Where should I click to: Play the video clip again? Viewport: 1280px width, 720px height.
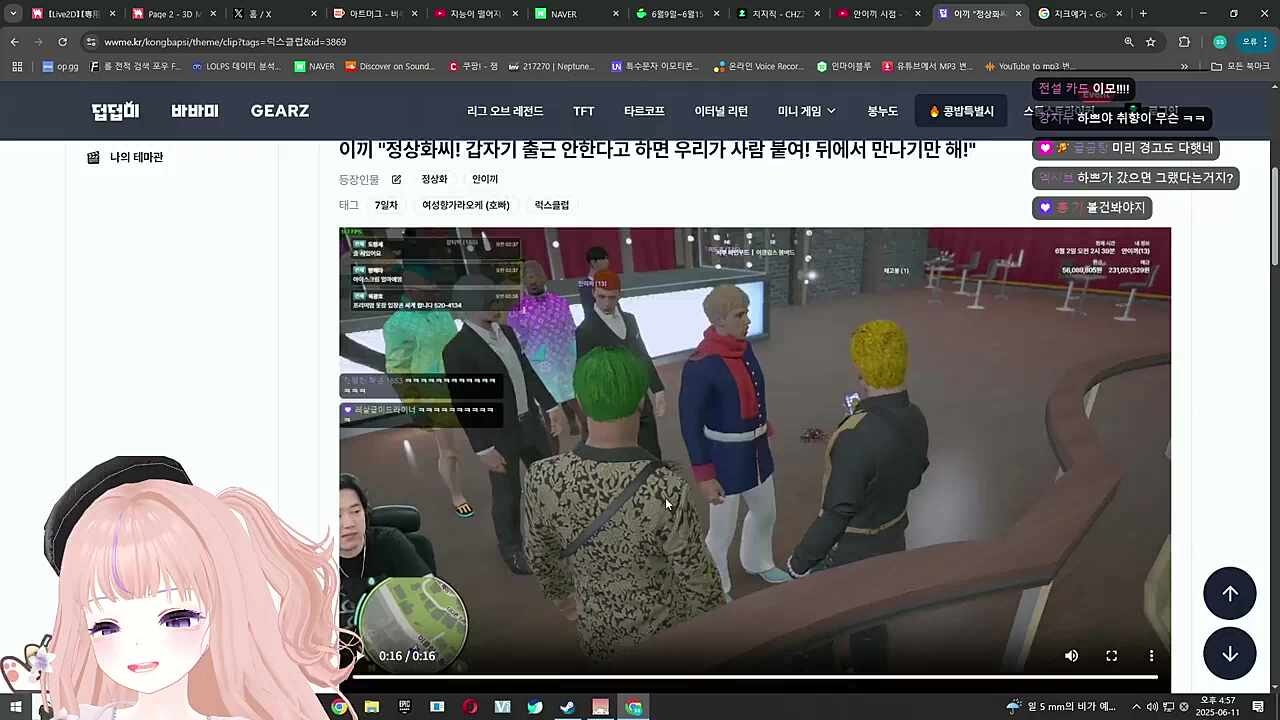pos(358,656)
